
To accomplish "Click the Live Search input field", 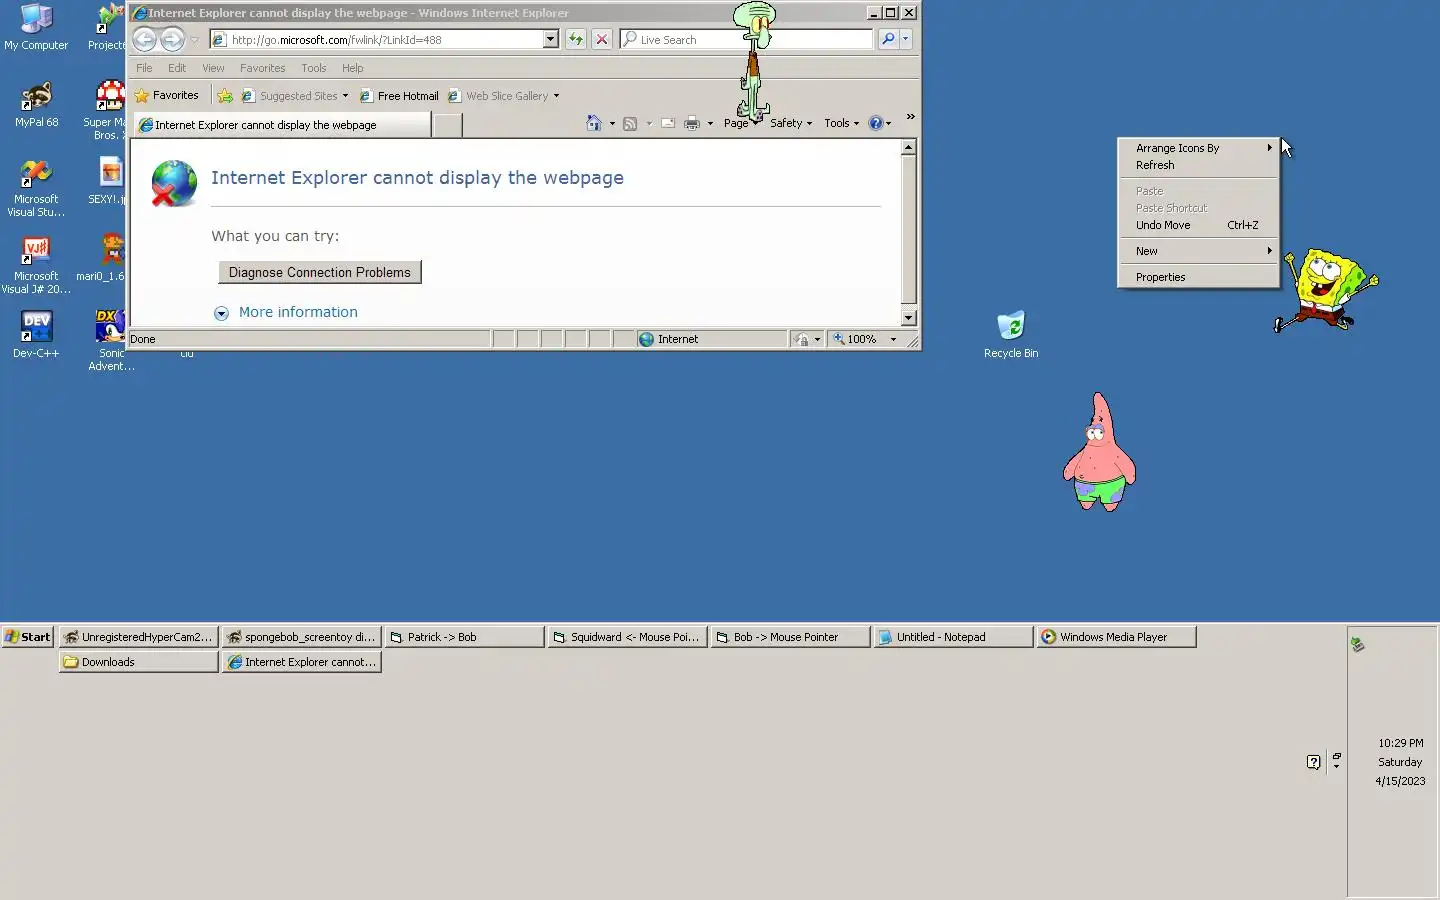I will (746, 39).
